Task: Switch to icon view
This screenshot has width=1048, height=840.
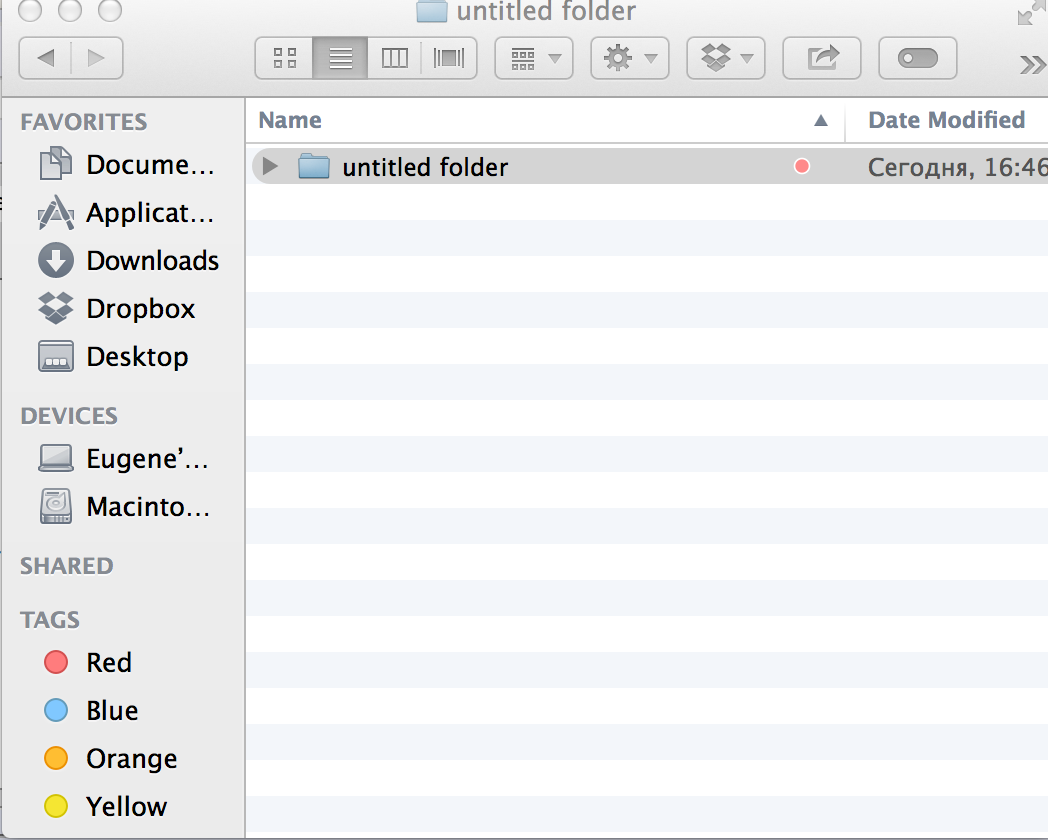Action: click(x=284, y=58)
